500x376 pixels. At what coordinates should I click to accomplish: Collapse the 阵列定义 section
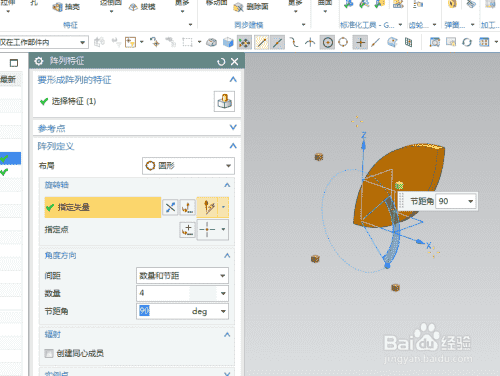click(x=233, y=146)
